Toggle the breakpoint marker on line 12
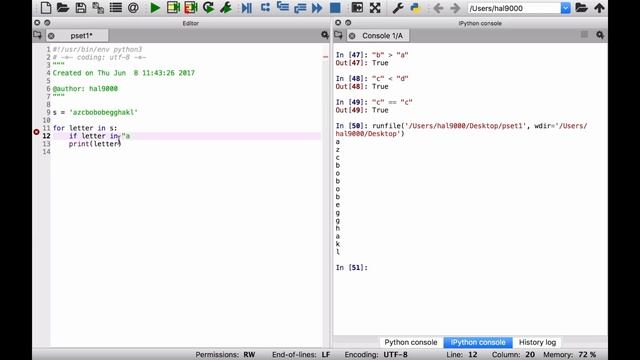Viewport: 640px width, 360px height. 36,132
